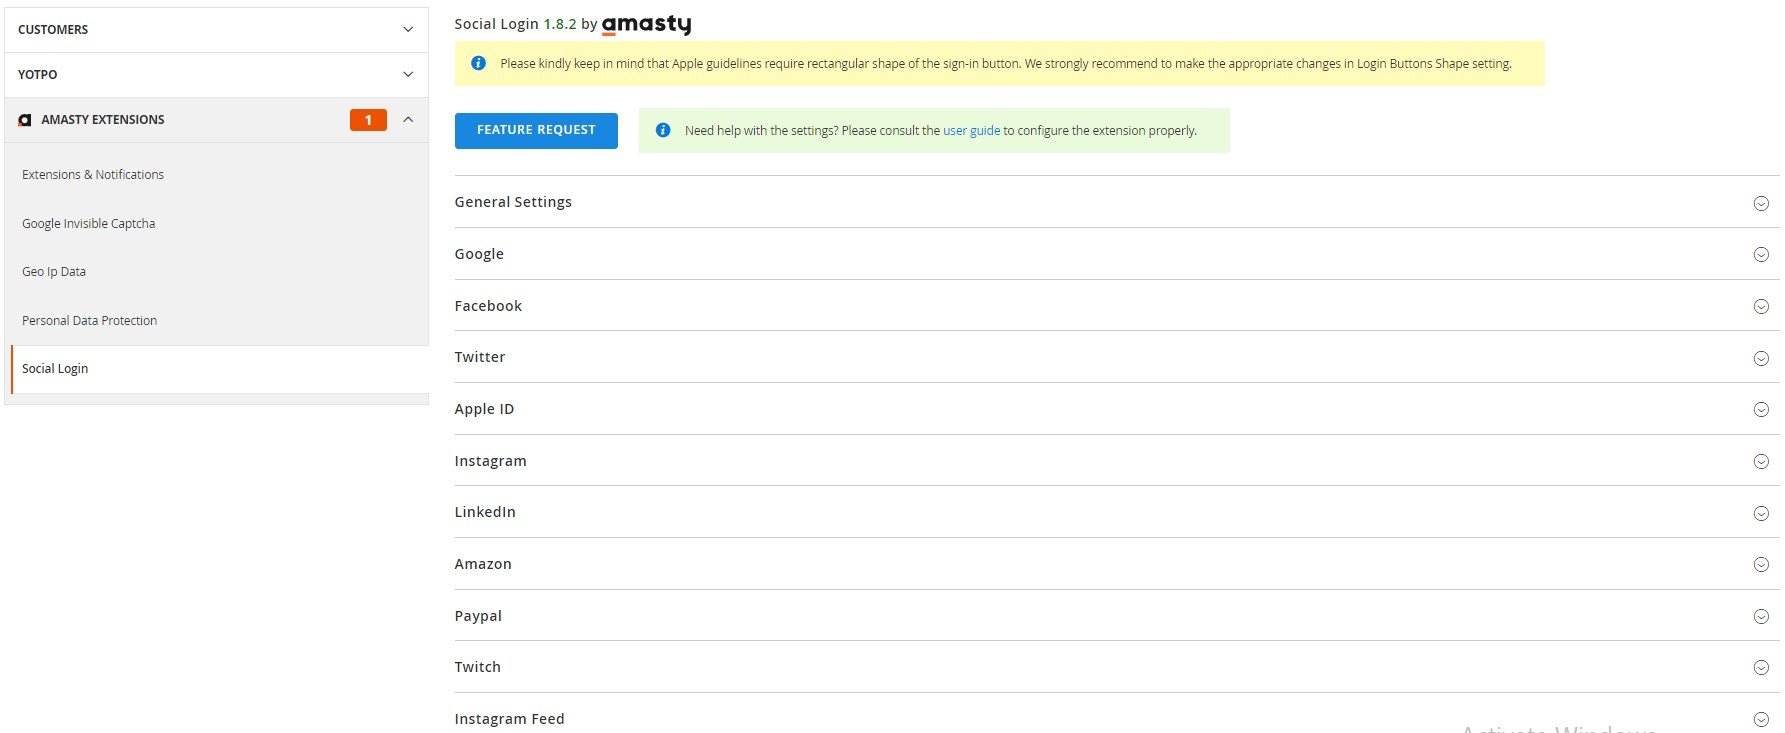Click the Facebook section title

click(488, 306)
